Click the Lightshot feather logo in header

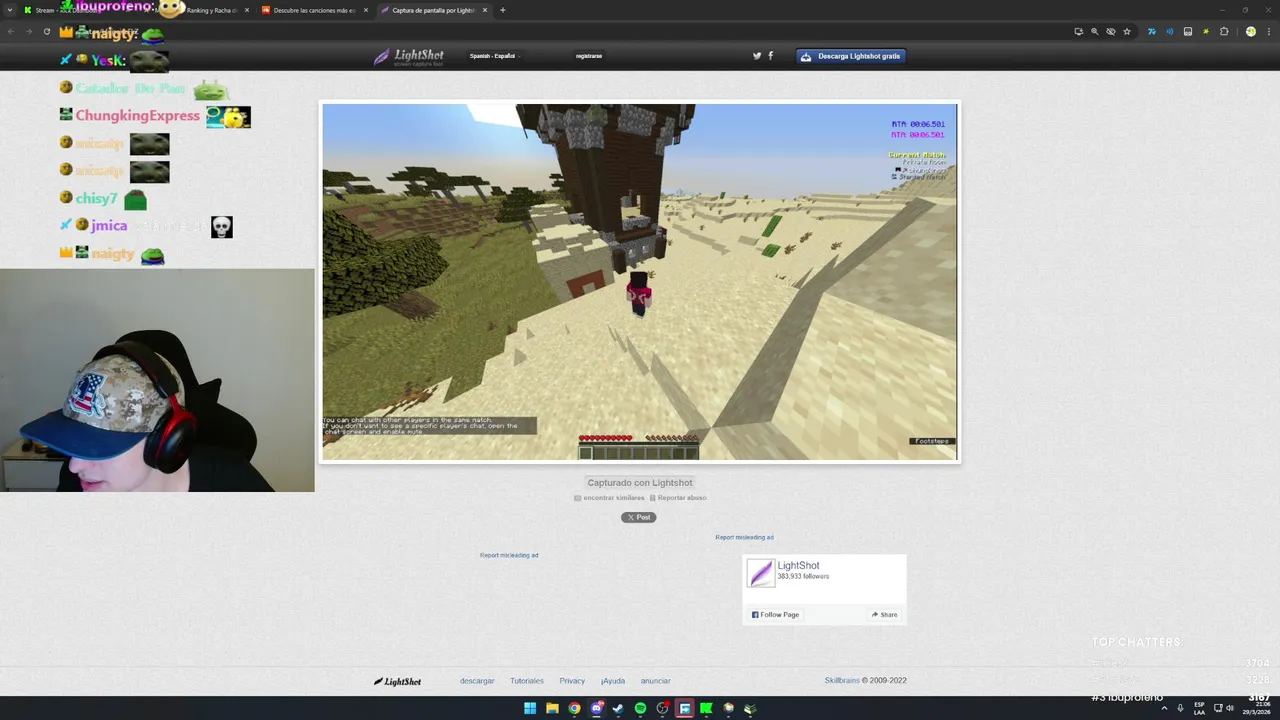(409, 57)
